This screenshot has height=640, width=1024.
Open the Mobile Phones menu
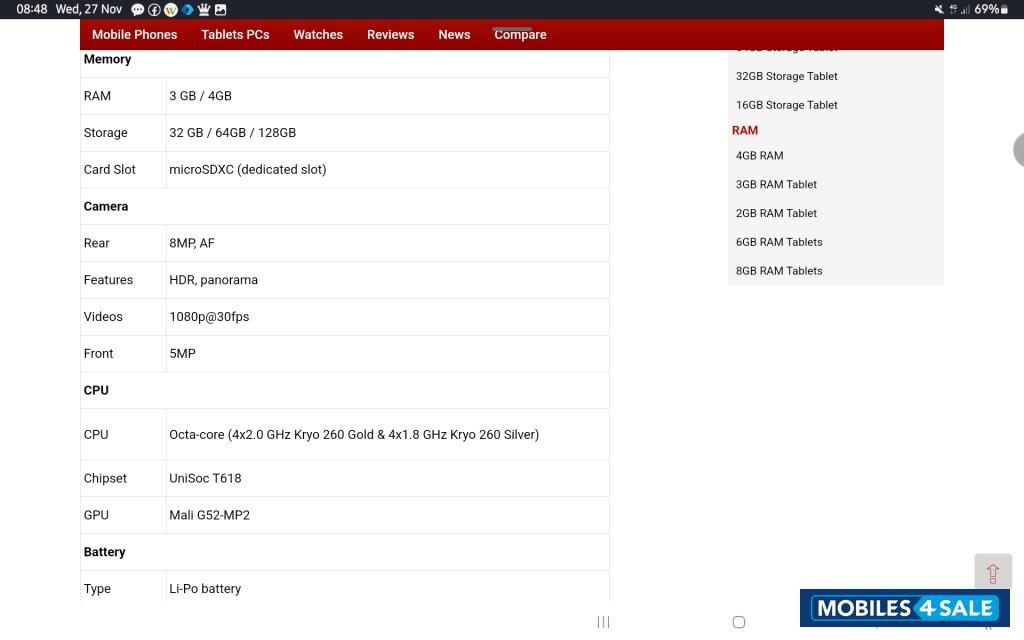click(x=134, y=34)
